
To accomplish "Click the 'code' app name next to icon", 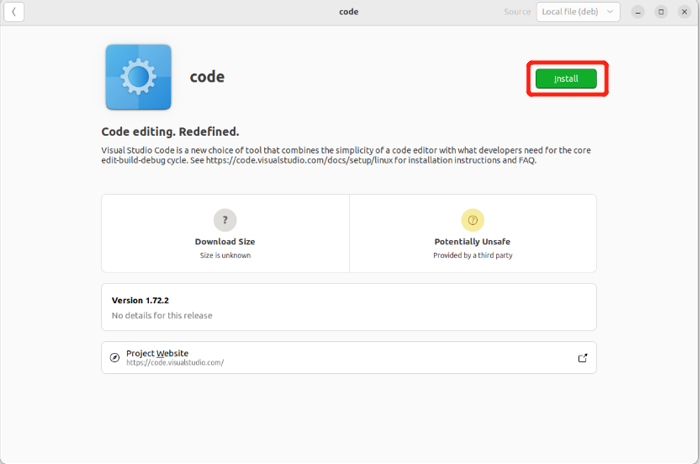I will click(207, 77).
